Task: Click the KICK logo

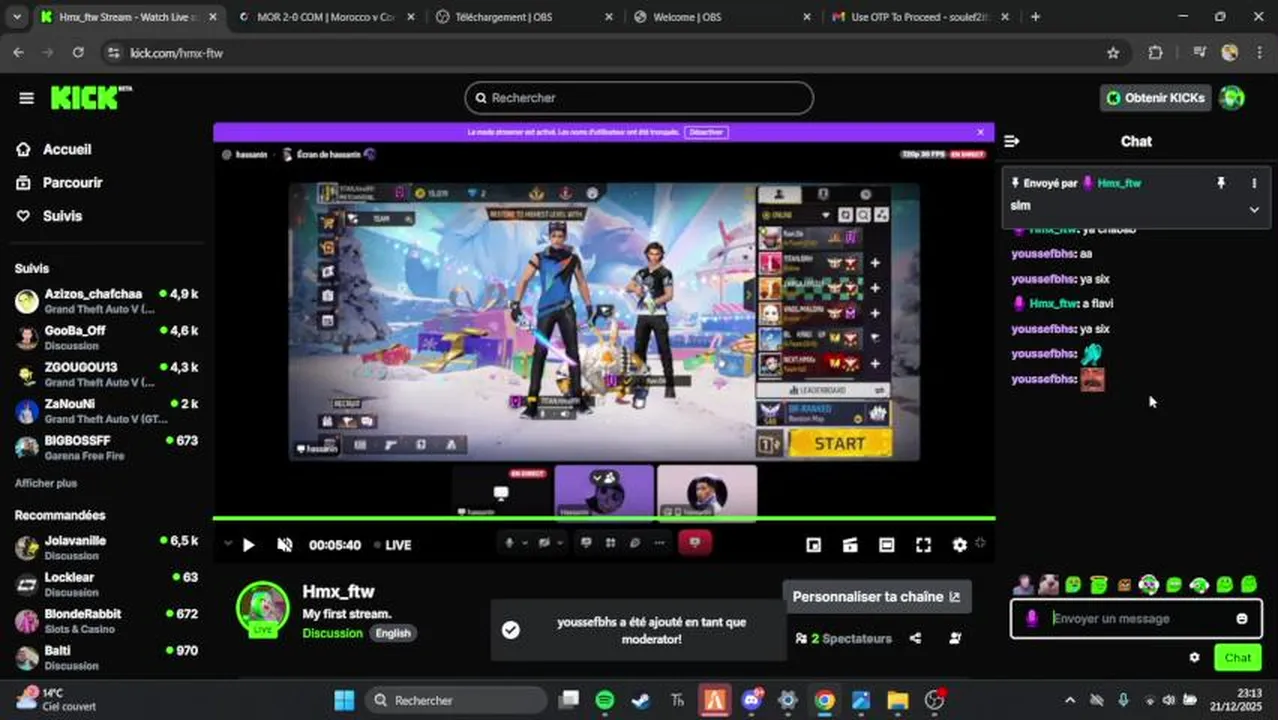Action: tap(90, 97)
